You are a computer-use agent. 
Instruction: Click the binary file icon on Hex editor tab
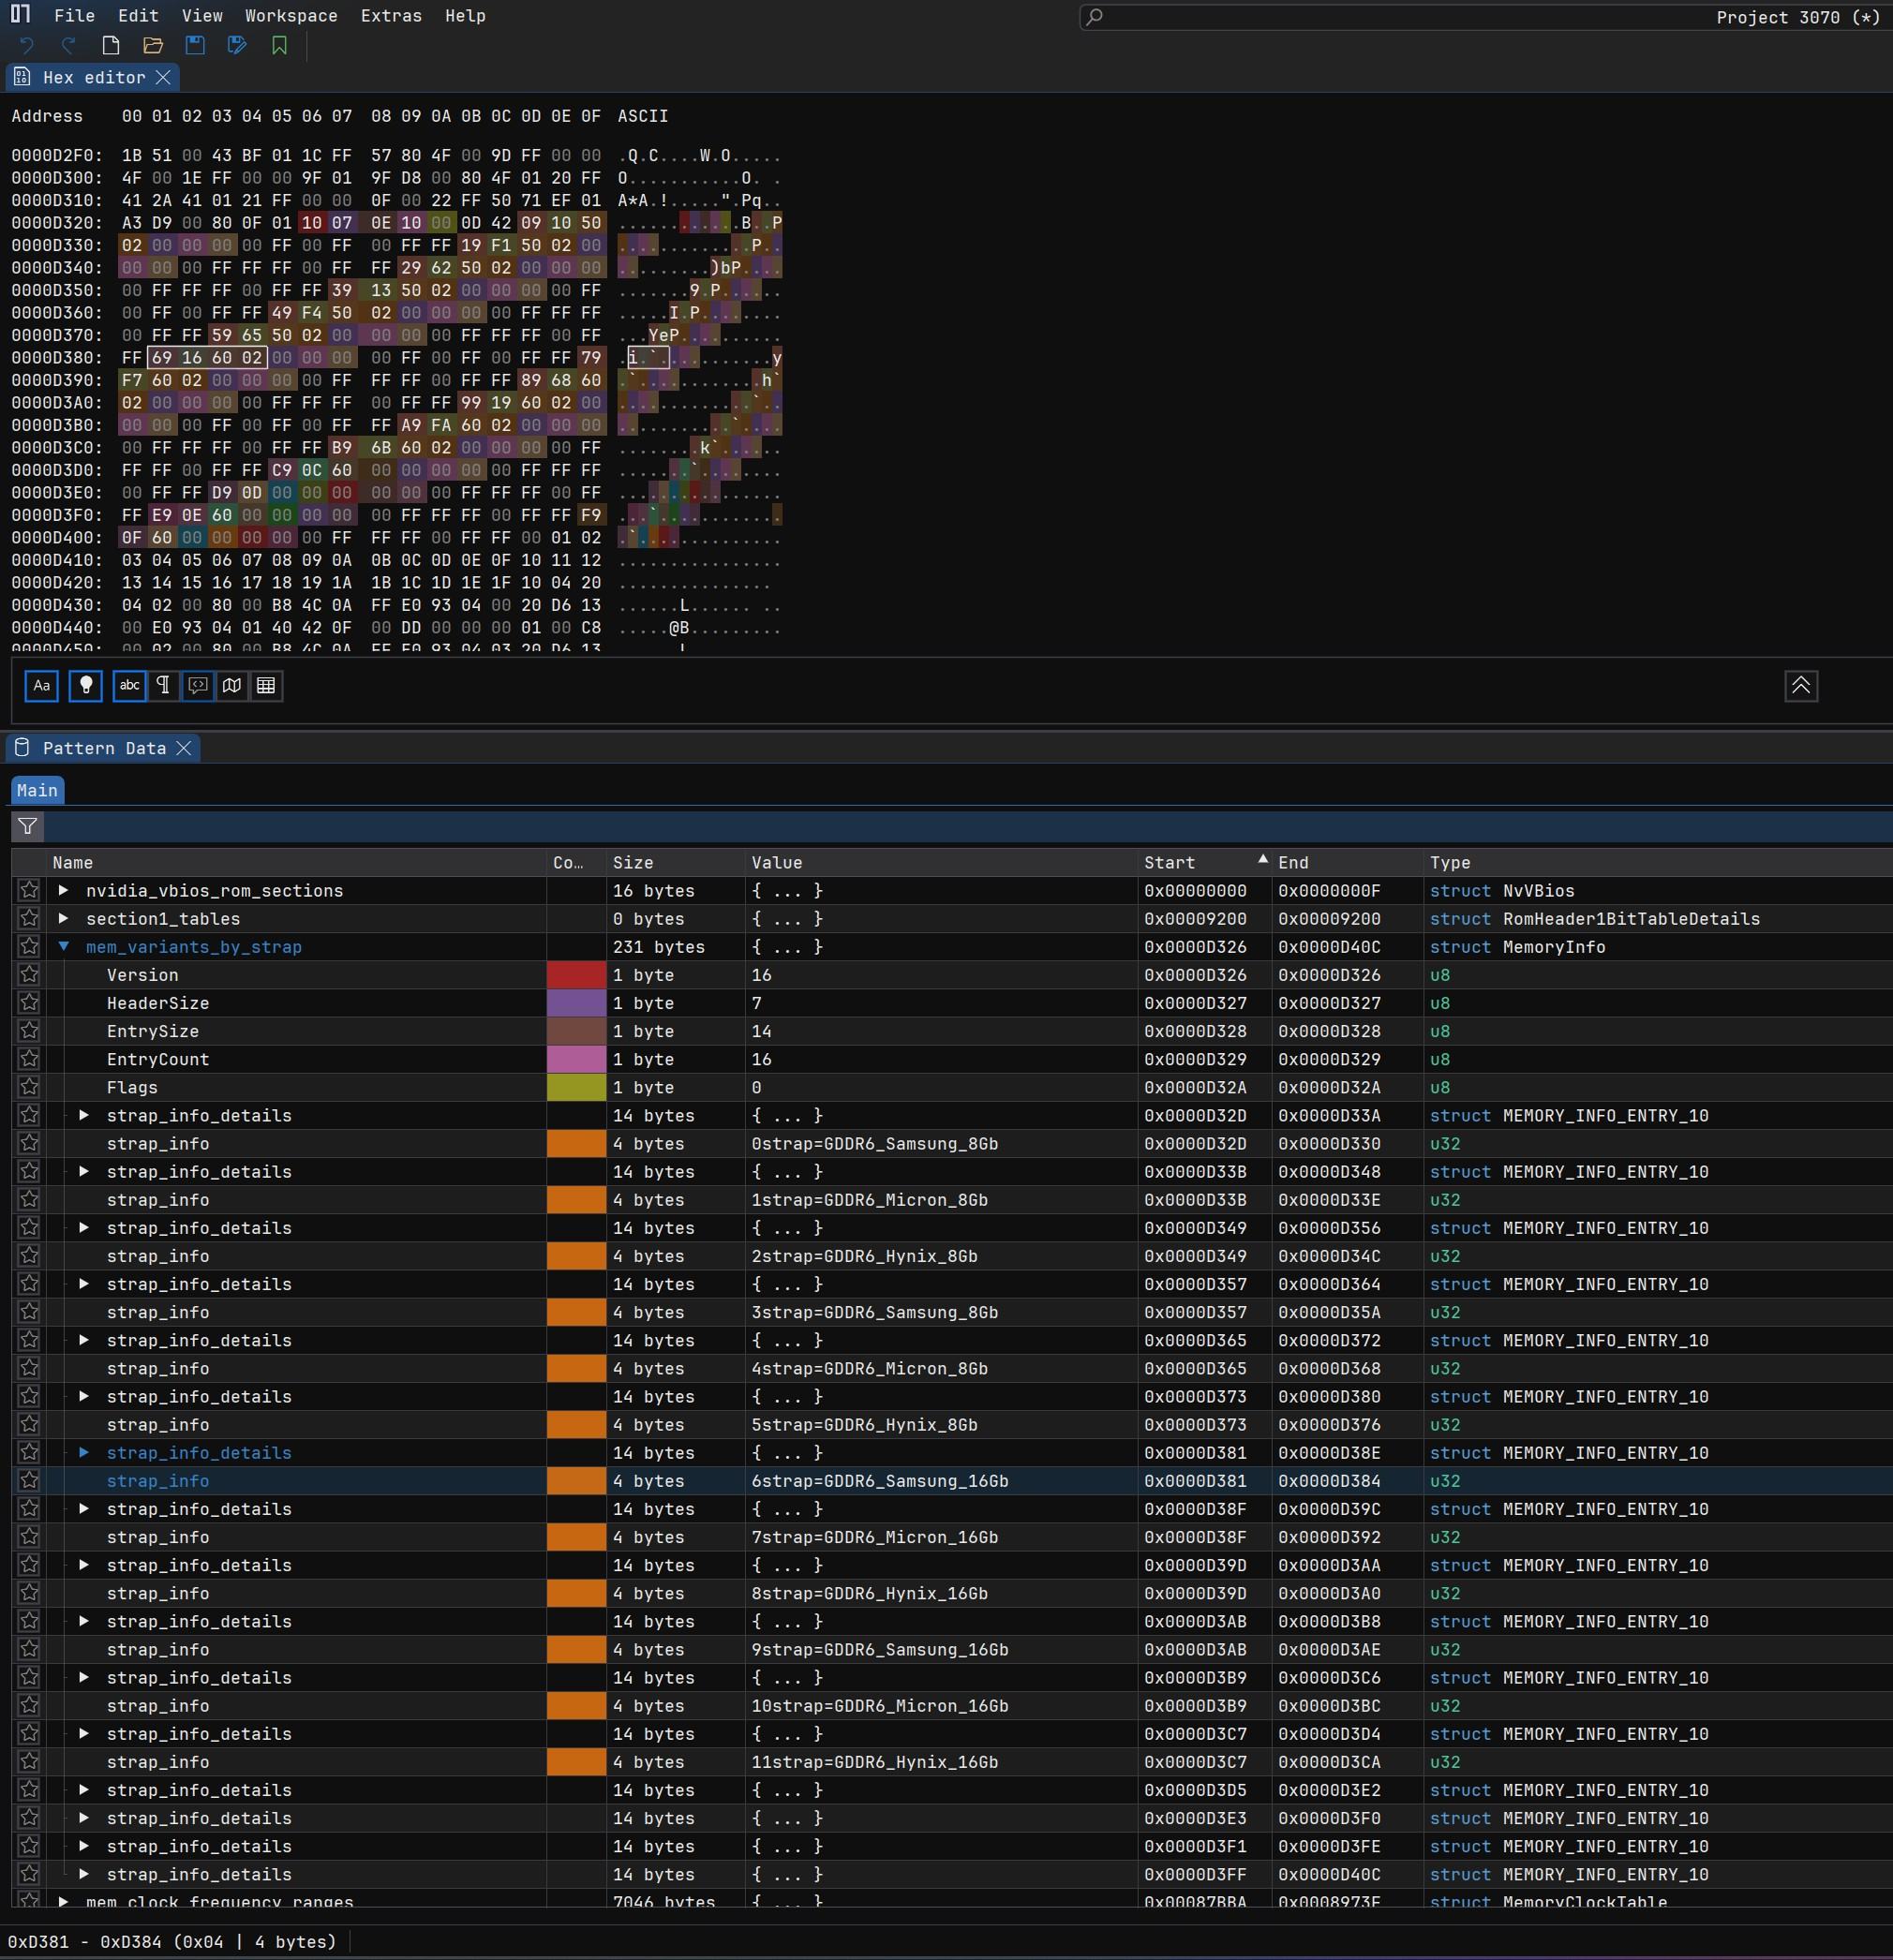22,77
